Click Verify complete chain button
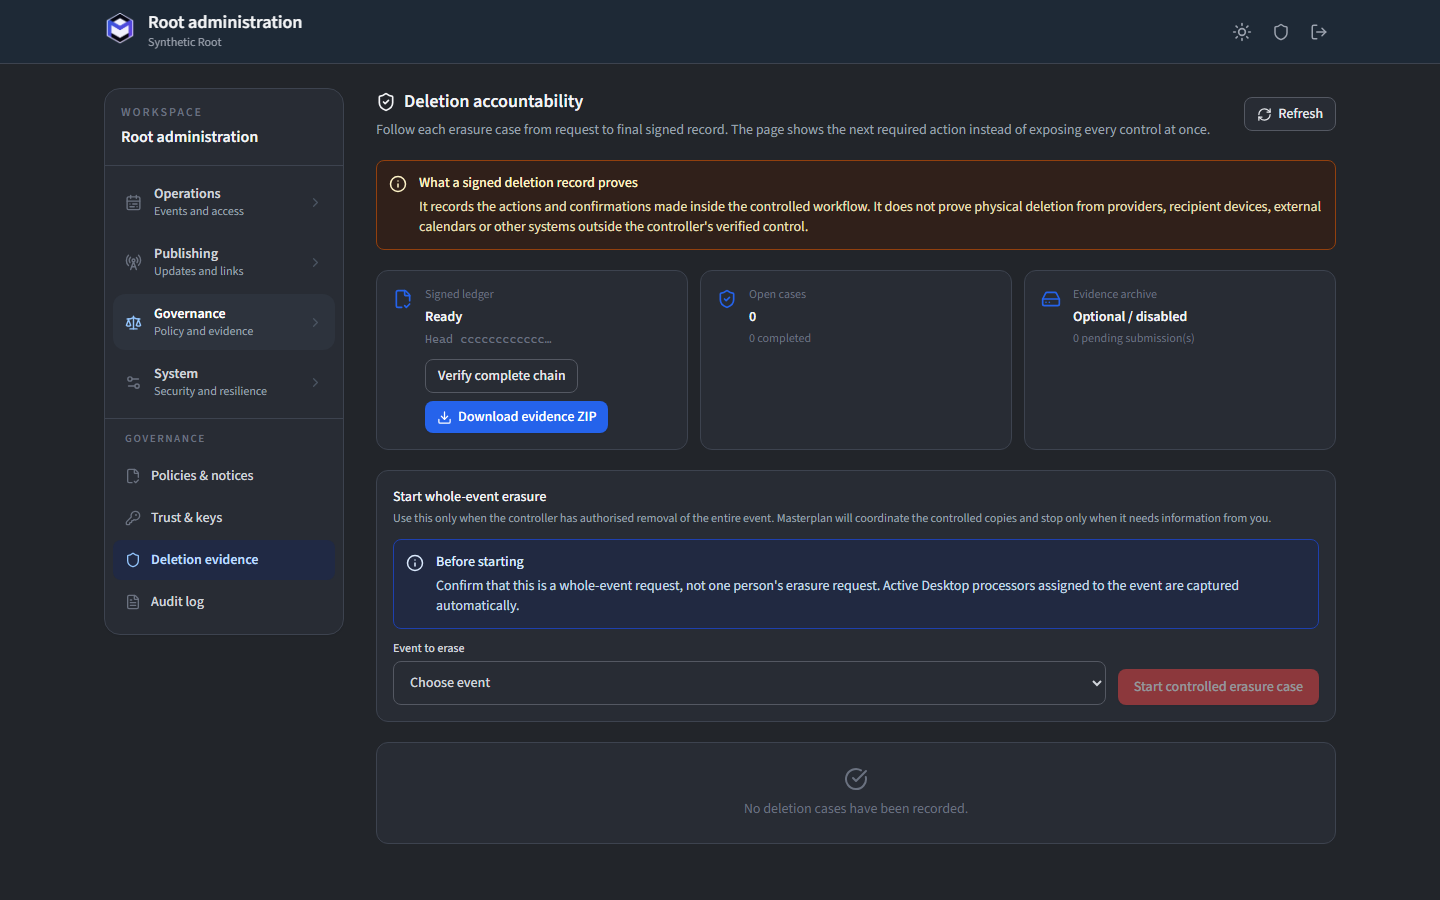1440x900 pixels. [x=501, y=376]
